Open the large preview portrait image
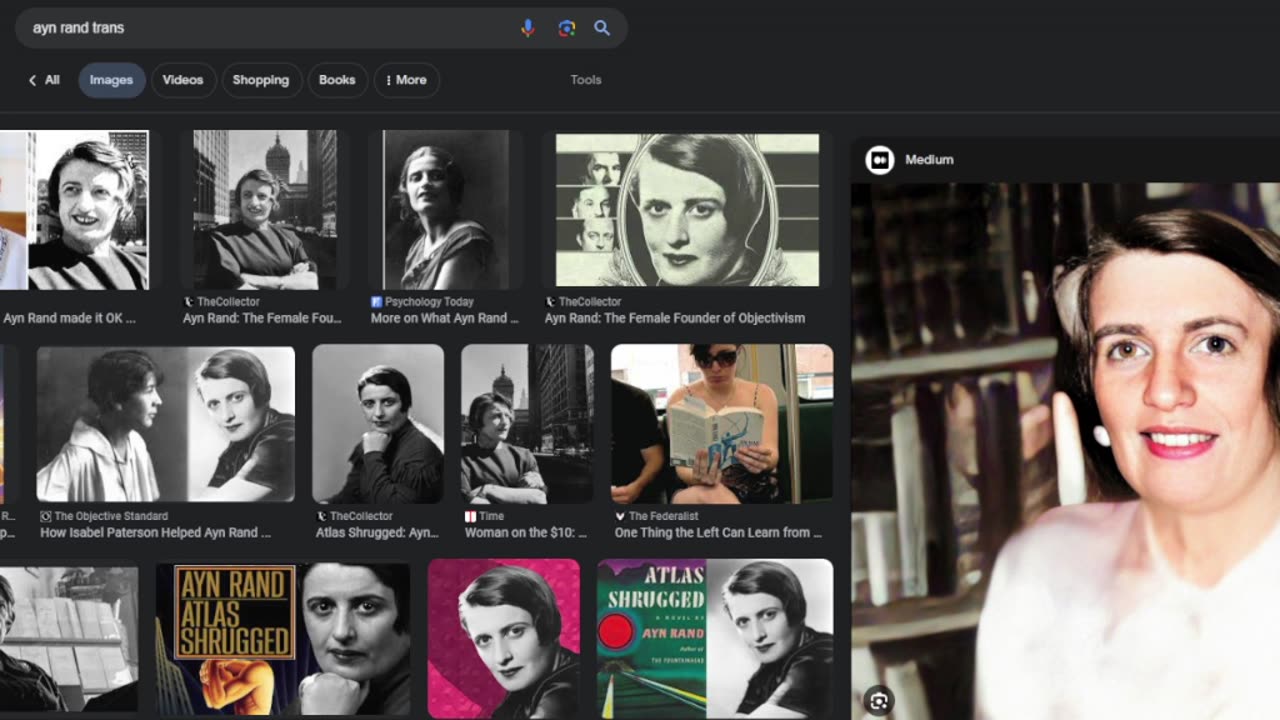The width and height of the screenshot is (1280, 720). (1065, 450)
